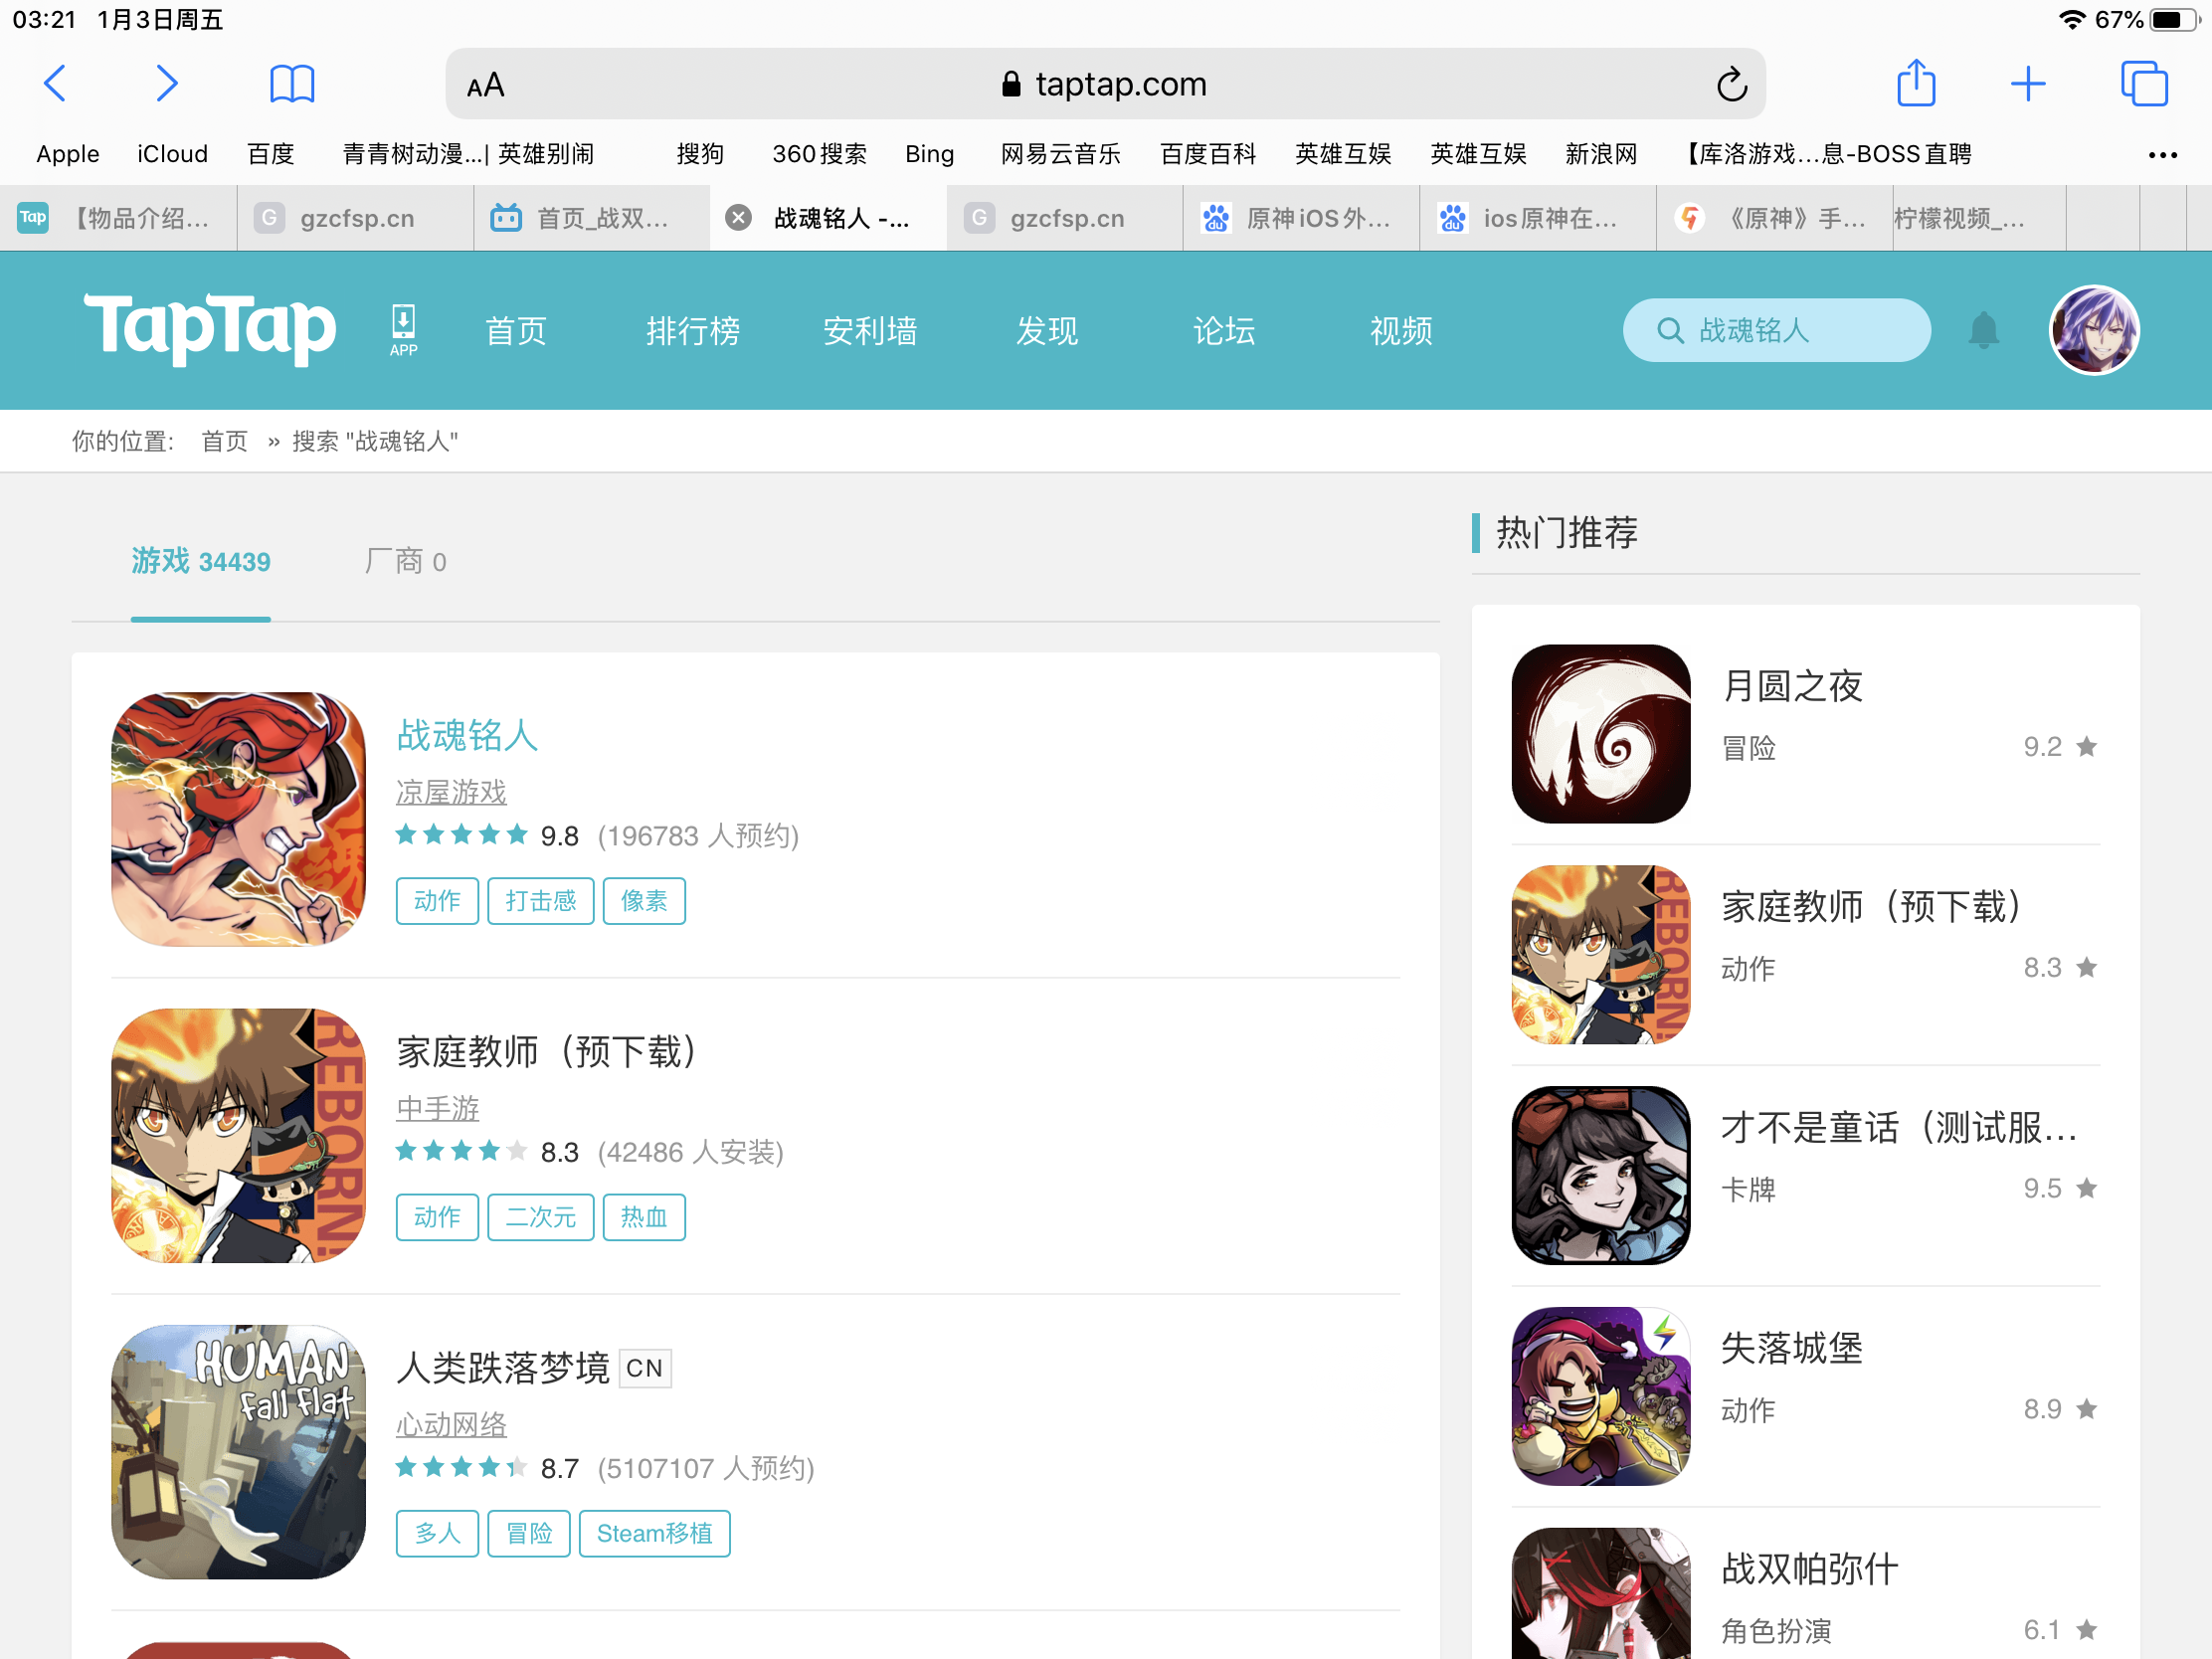Screen dimensions: 2212x1659
Task: Open the 凉屋游戏 developer link
Action: (451, 792)
